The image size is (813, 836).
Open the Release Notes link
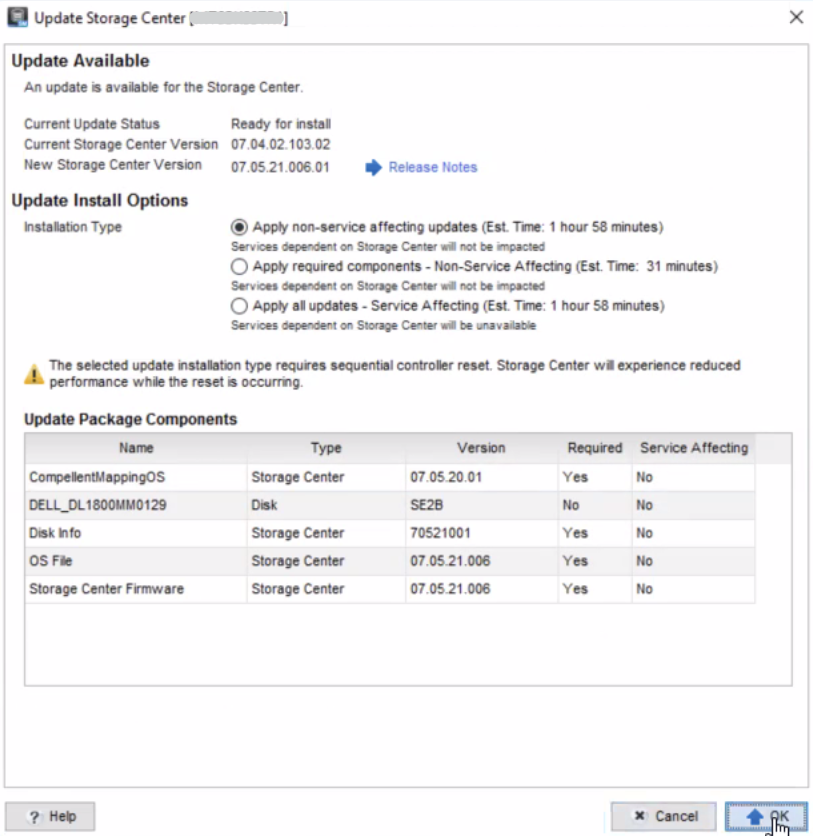[432, 167]
